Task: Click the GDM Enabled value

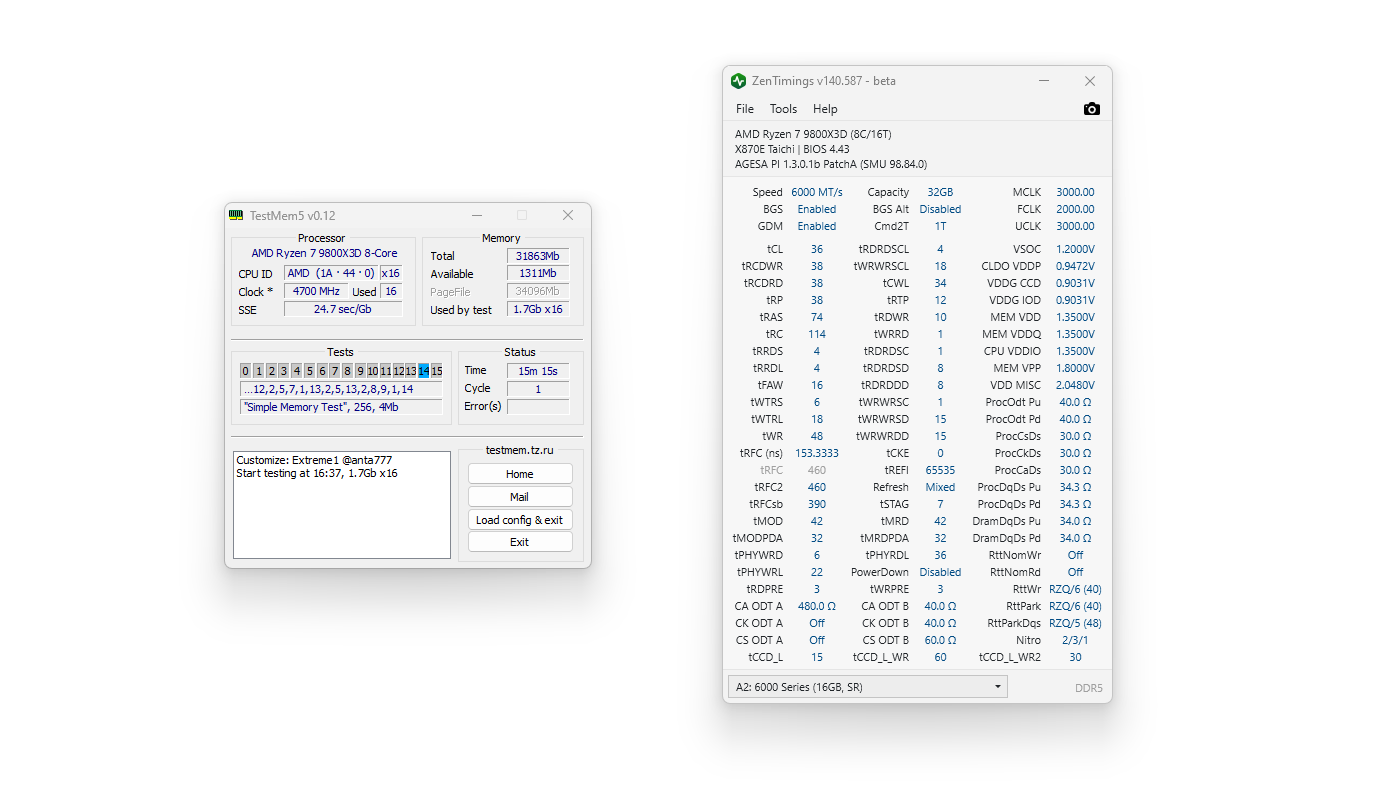Action: point(817,226)
